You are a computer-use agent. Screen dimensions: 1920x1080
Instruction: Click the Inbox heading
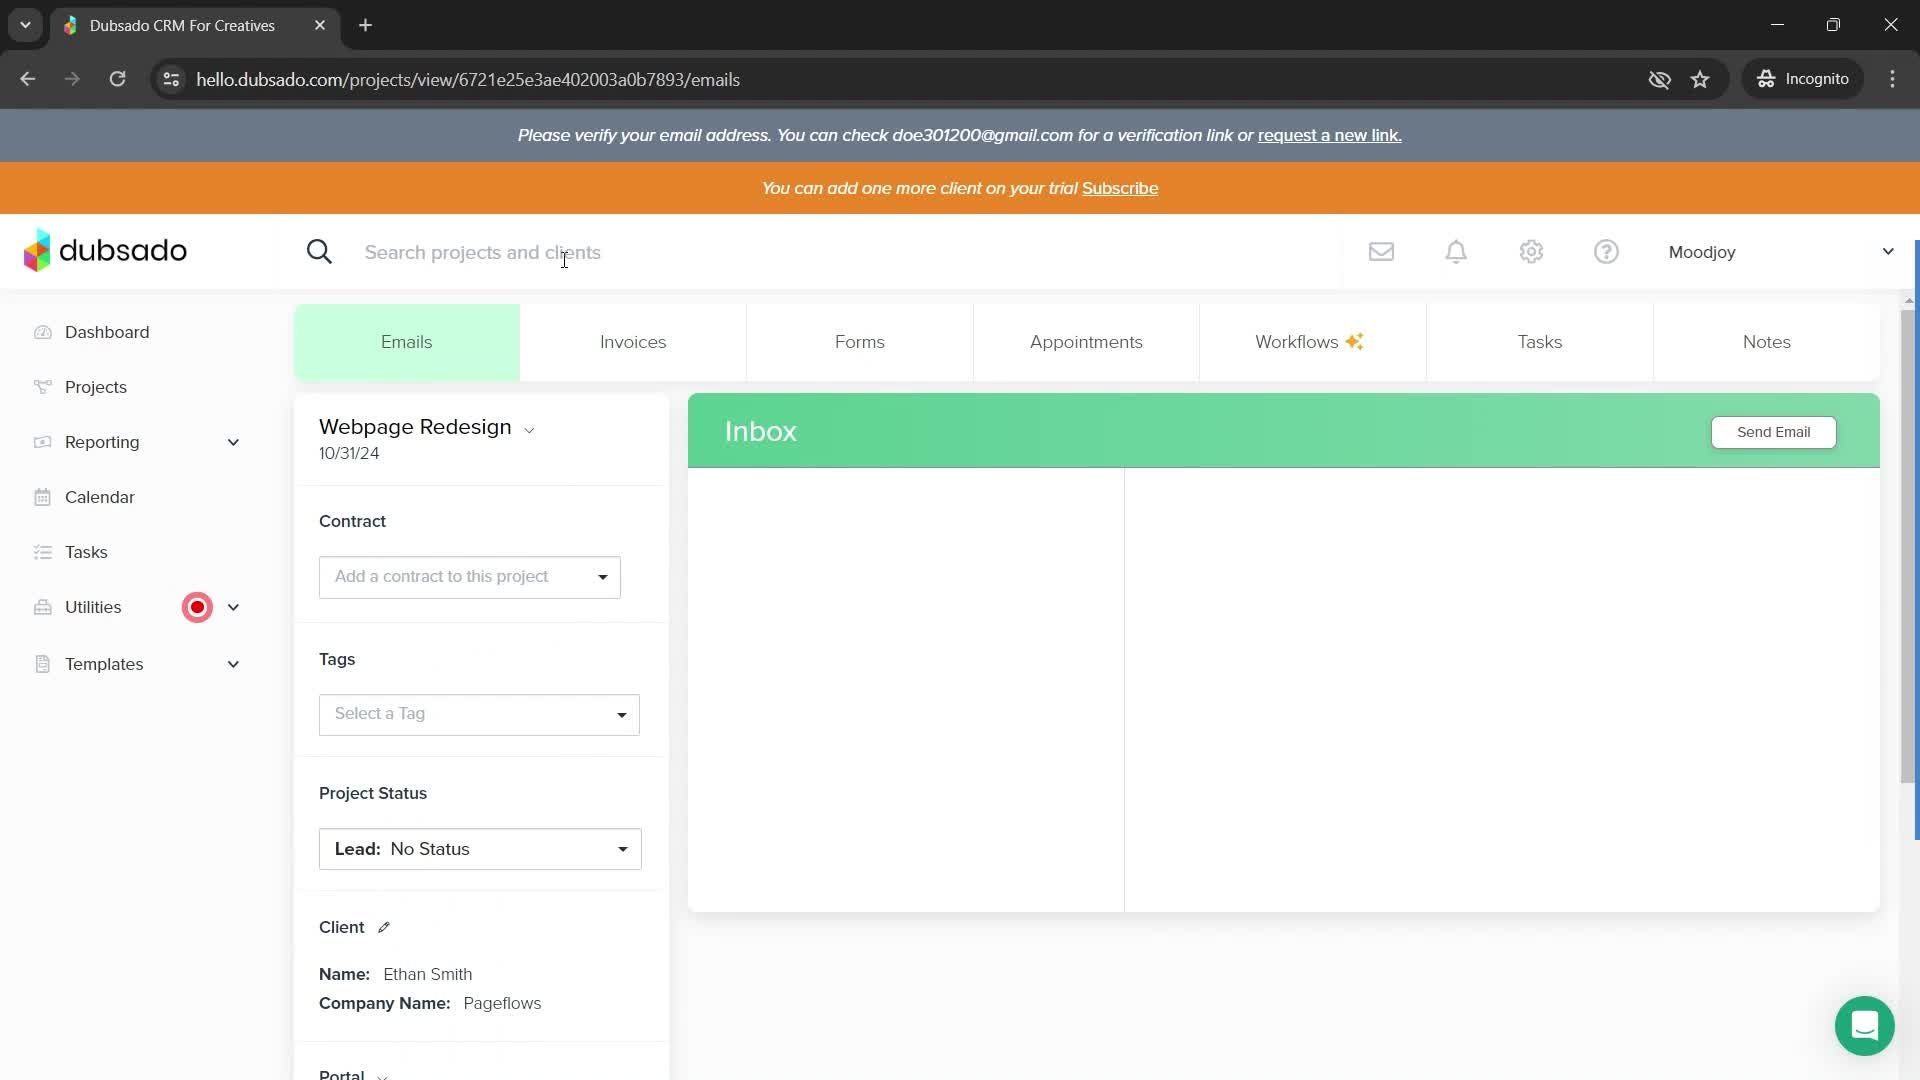coord(760,431)
